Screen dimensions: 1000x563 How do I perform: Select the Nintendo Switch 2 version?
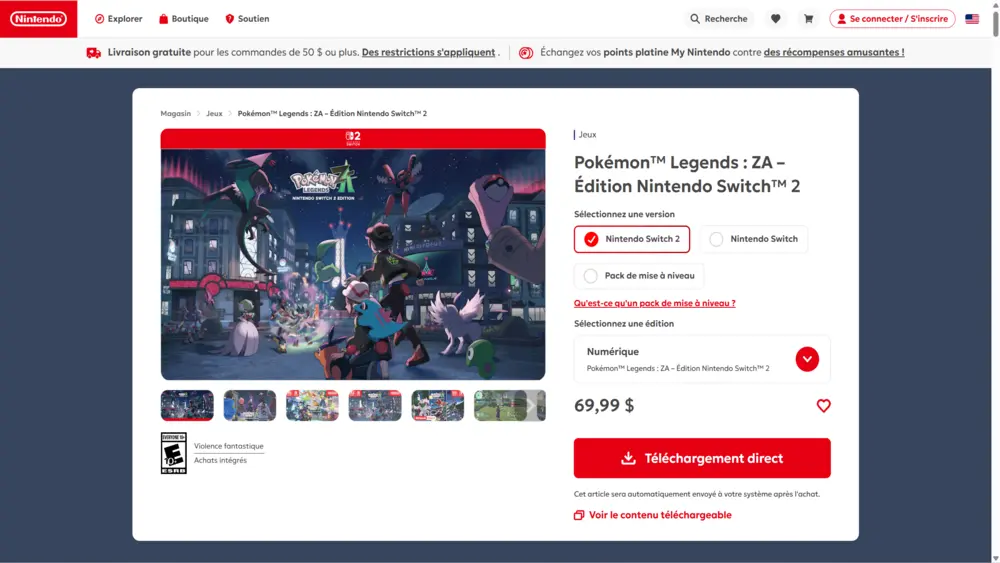(x=631, y=239)
